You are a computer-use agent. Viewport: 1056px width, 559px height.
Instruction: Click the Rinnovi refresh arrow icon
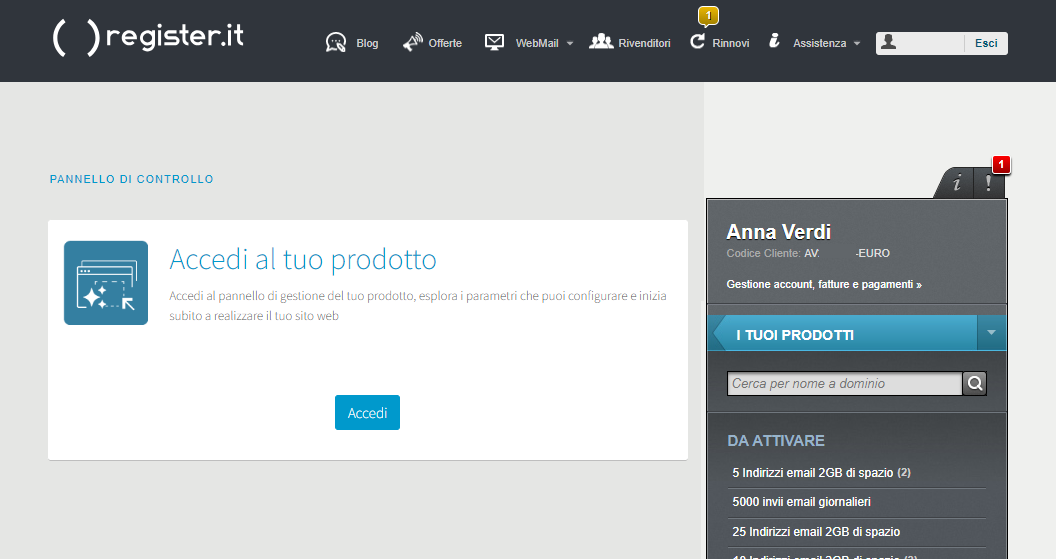[698, 42]
